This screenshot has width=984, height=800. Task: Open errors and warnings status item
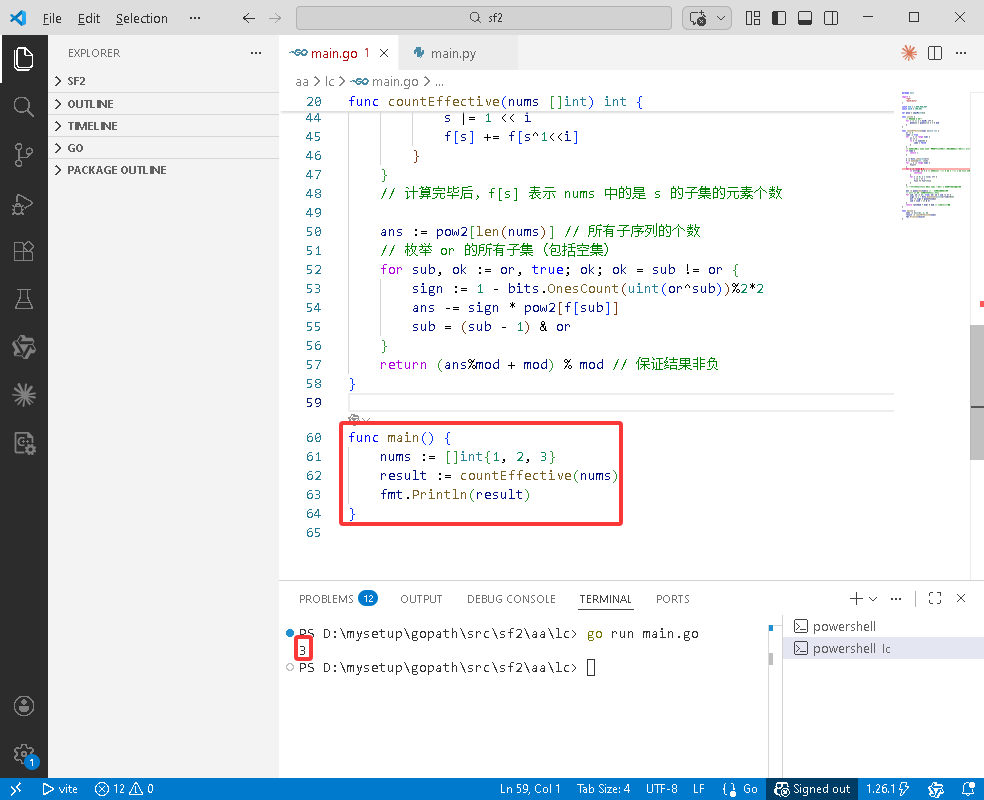(124, 789)
